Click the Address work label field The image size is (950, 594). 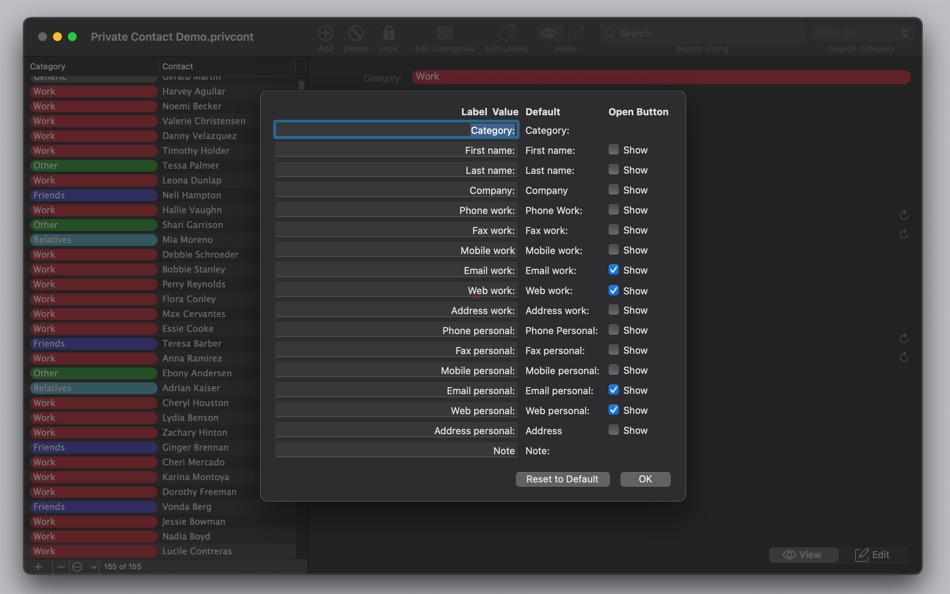(396, 310)
